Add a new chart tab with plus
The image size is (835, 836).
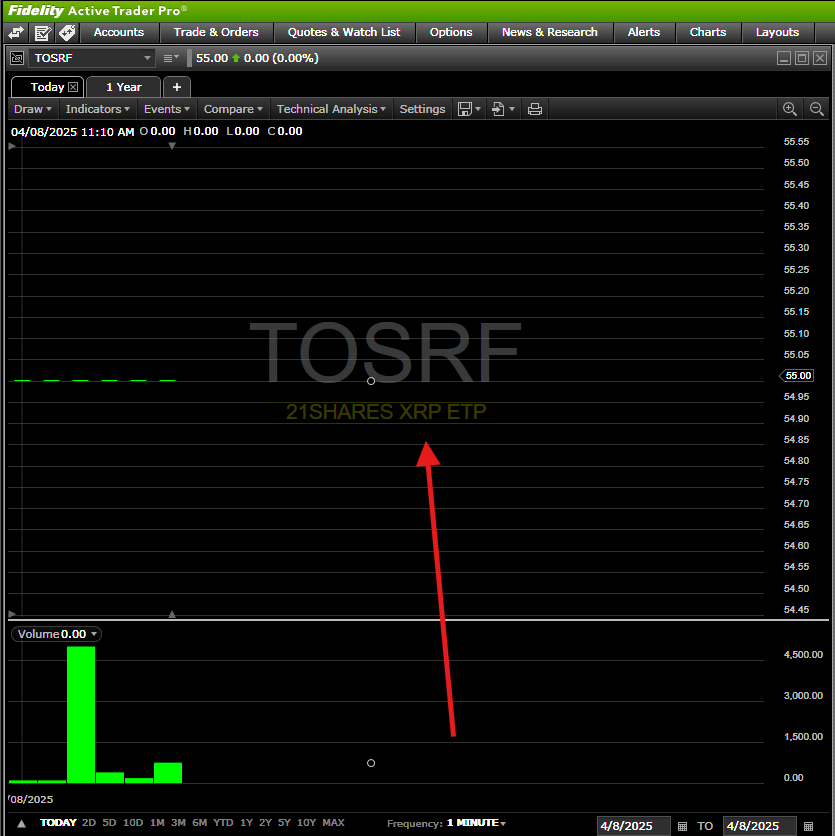coord(177,87)
